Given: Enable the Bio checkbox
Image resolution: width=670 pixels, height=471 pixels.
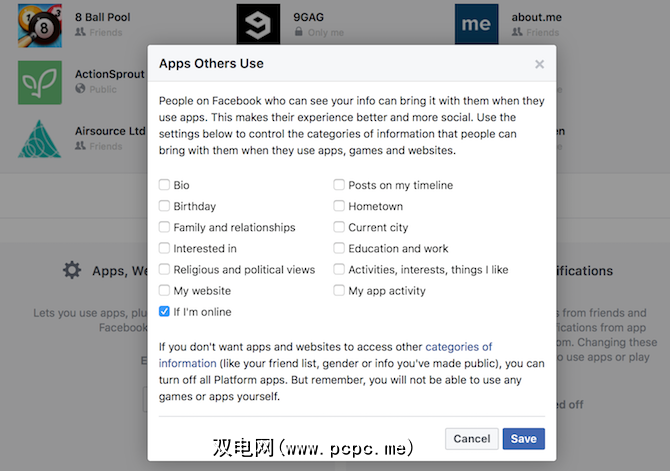Looking at the screenshot, I should pyautogui.click(x=164, y=185).
